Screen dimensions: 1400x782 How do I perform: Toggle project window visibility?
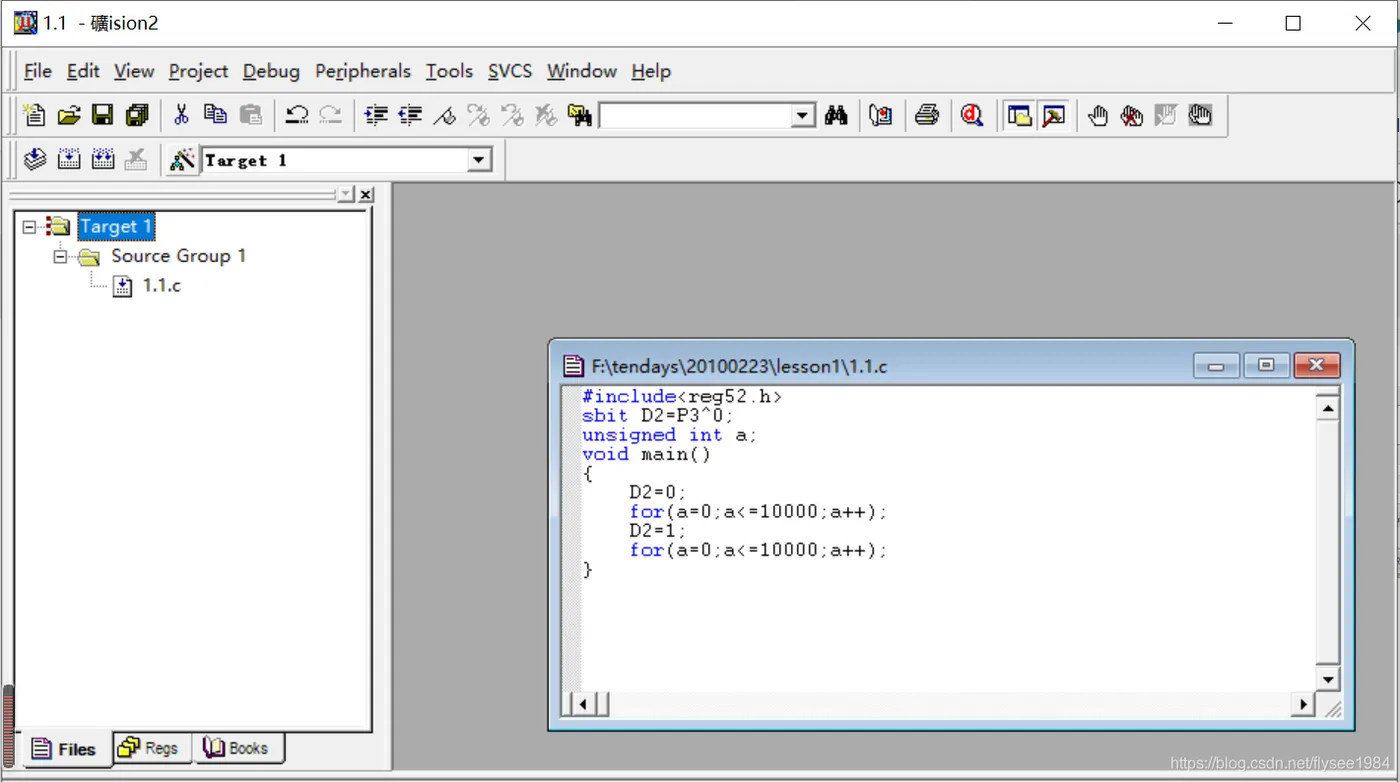tap(1019, 115)
